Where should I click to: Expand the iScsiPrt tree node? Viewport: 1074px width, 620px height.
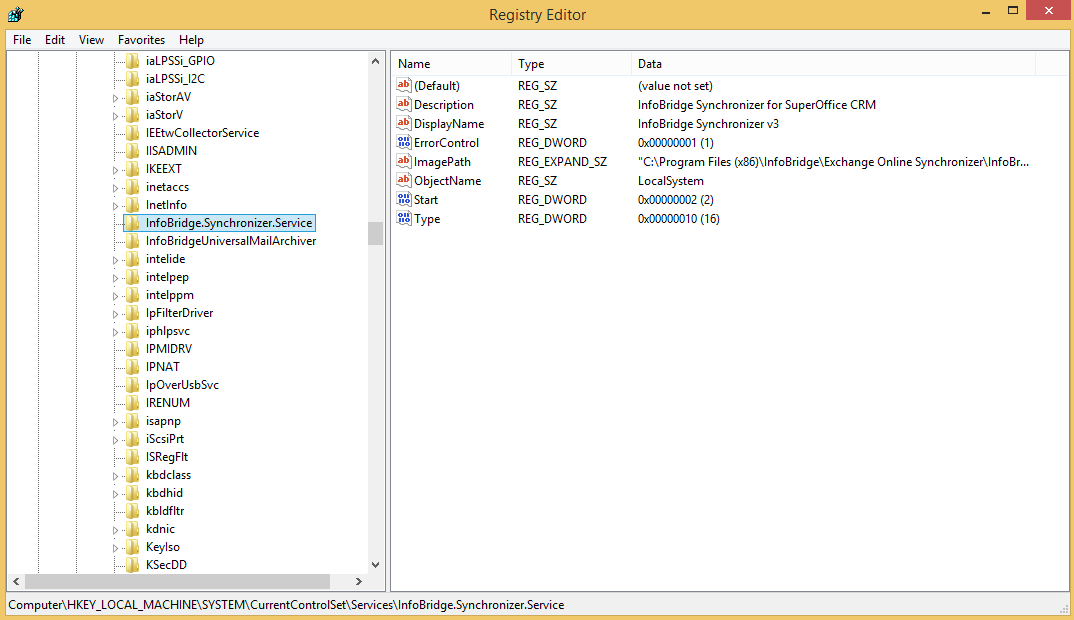pyautogui.click(x=115, y=440)
